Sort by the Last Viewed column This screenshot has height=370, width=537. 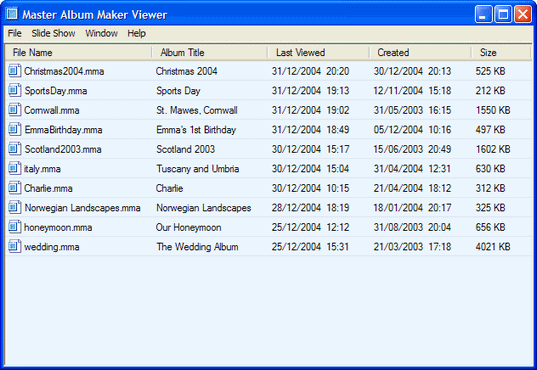point(319,52)
